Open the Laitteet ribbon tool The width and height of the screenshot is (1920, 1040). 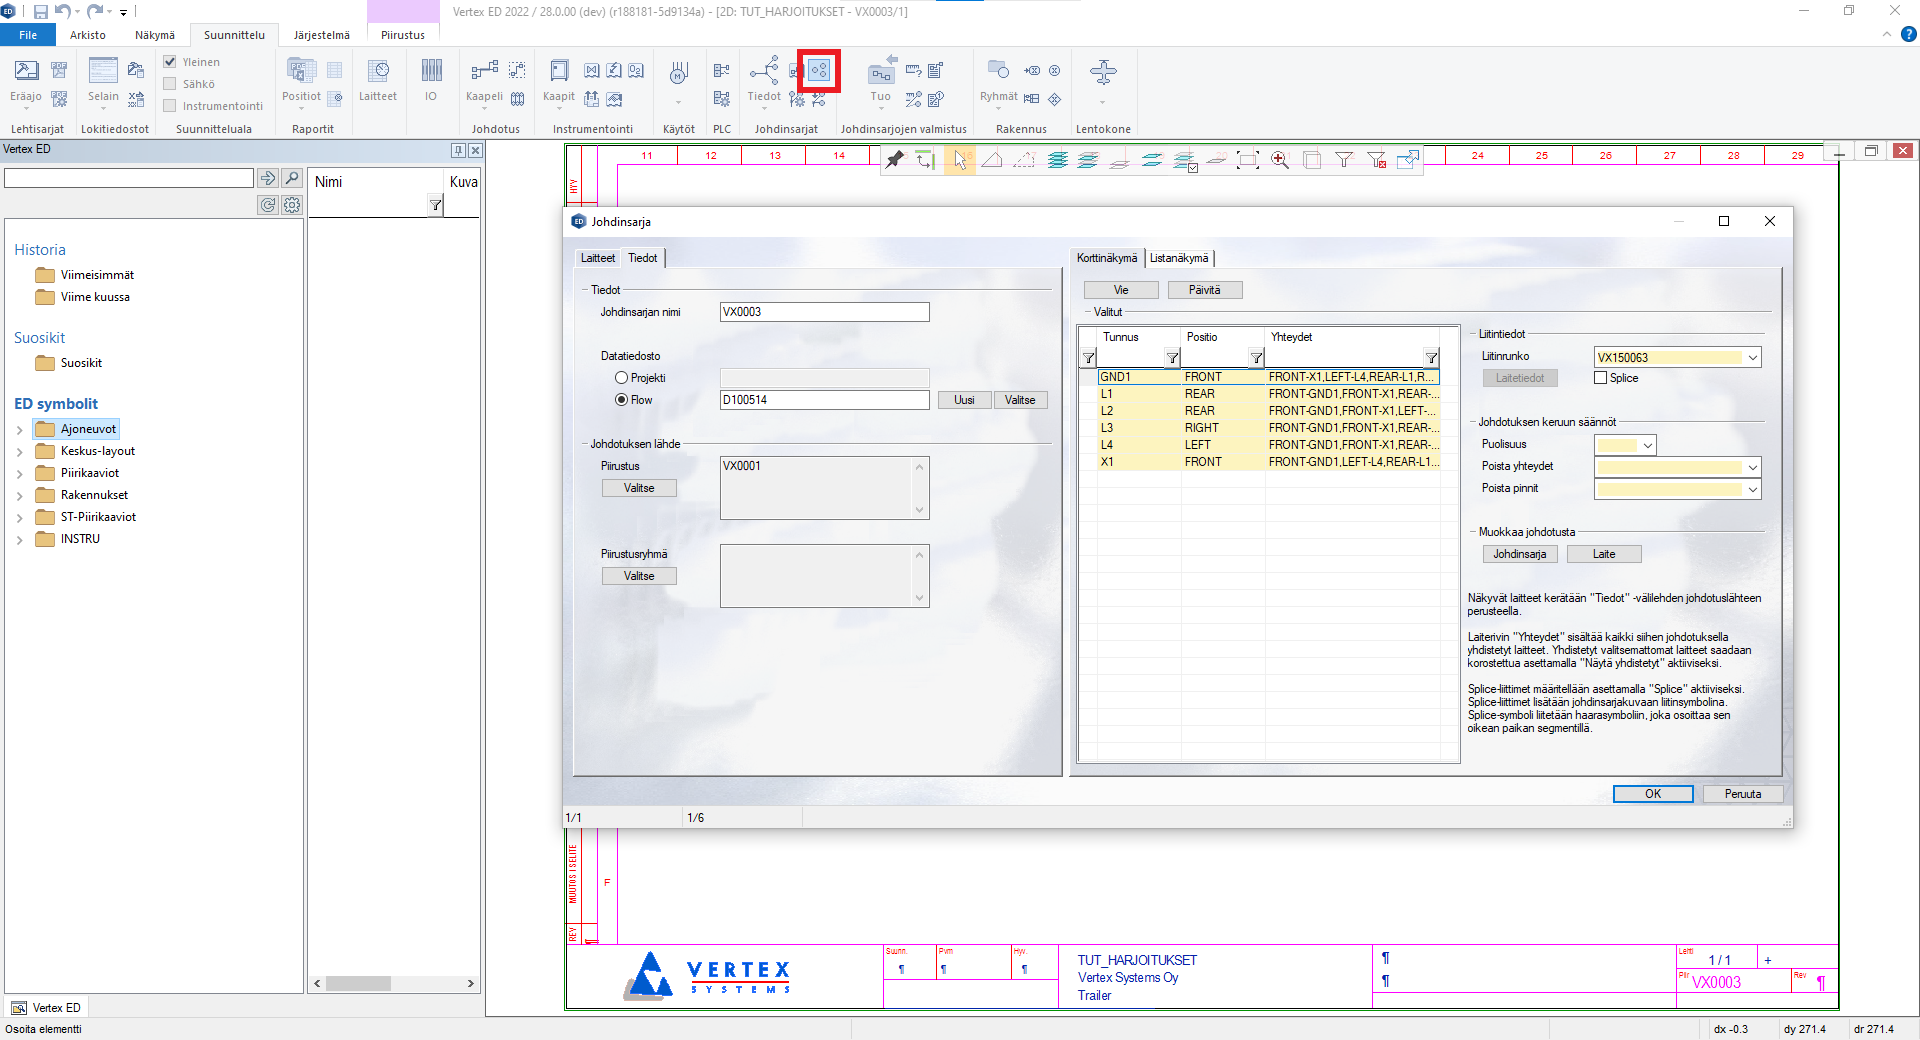click(x=378, y=80)
